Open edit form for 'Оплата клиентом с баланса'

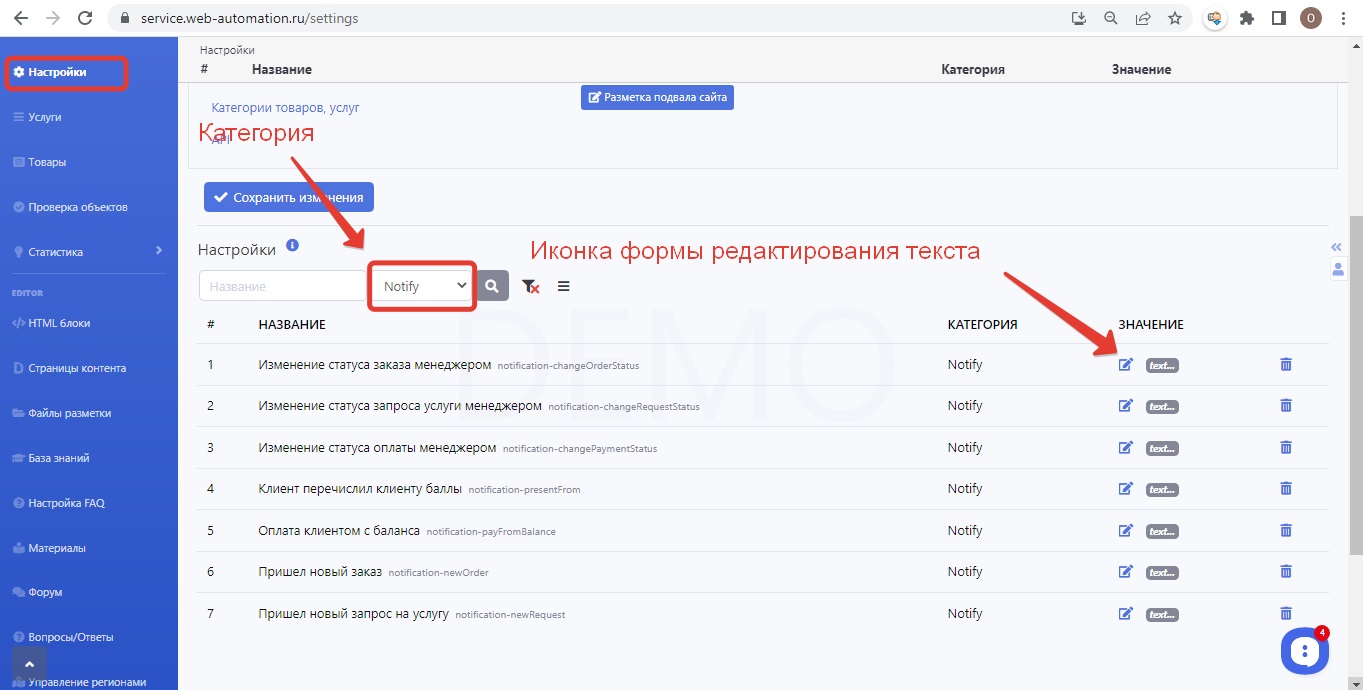[1125, 531]
